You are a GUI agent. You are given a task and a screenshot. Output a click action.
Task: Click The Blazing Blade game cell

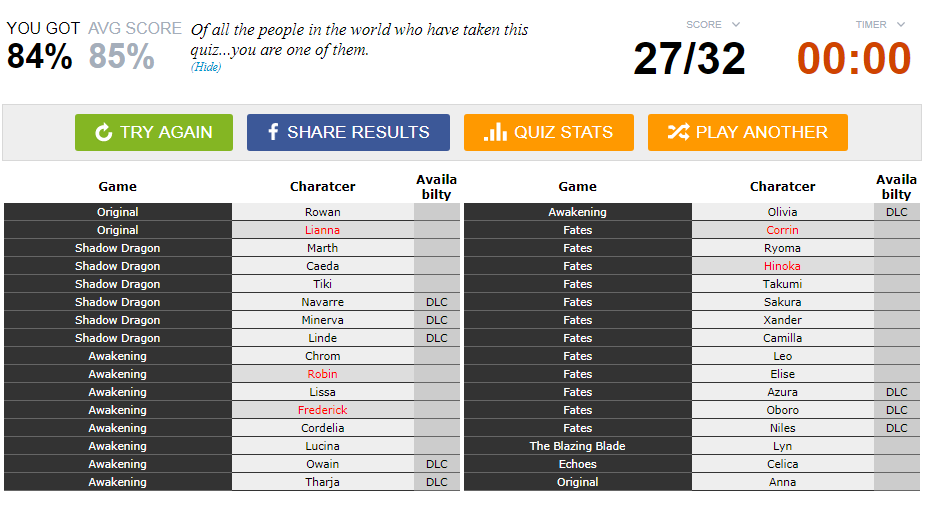pos(578,446)
